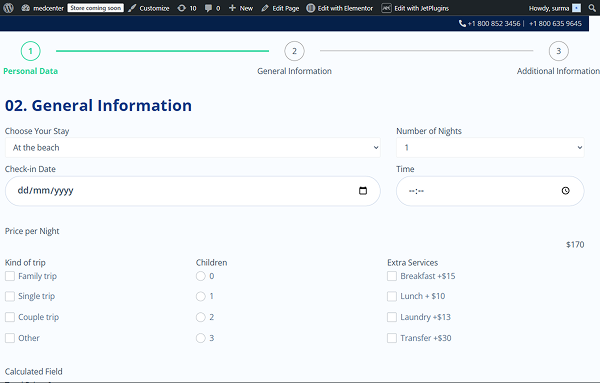Choose Edit with Elementor

pos(340,8)
